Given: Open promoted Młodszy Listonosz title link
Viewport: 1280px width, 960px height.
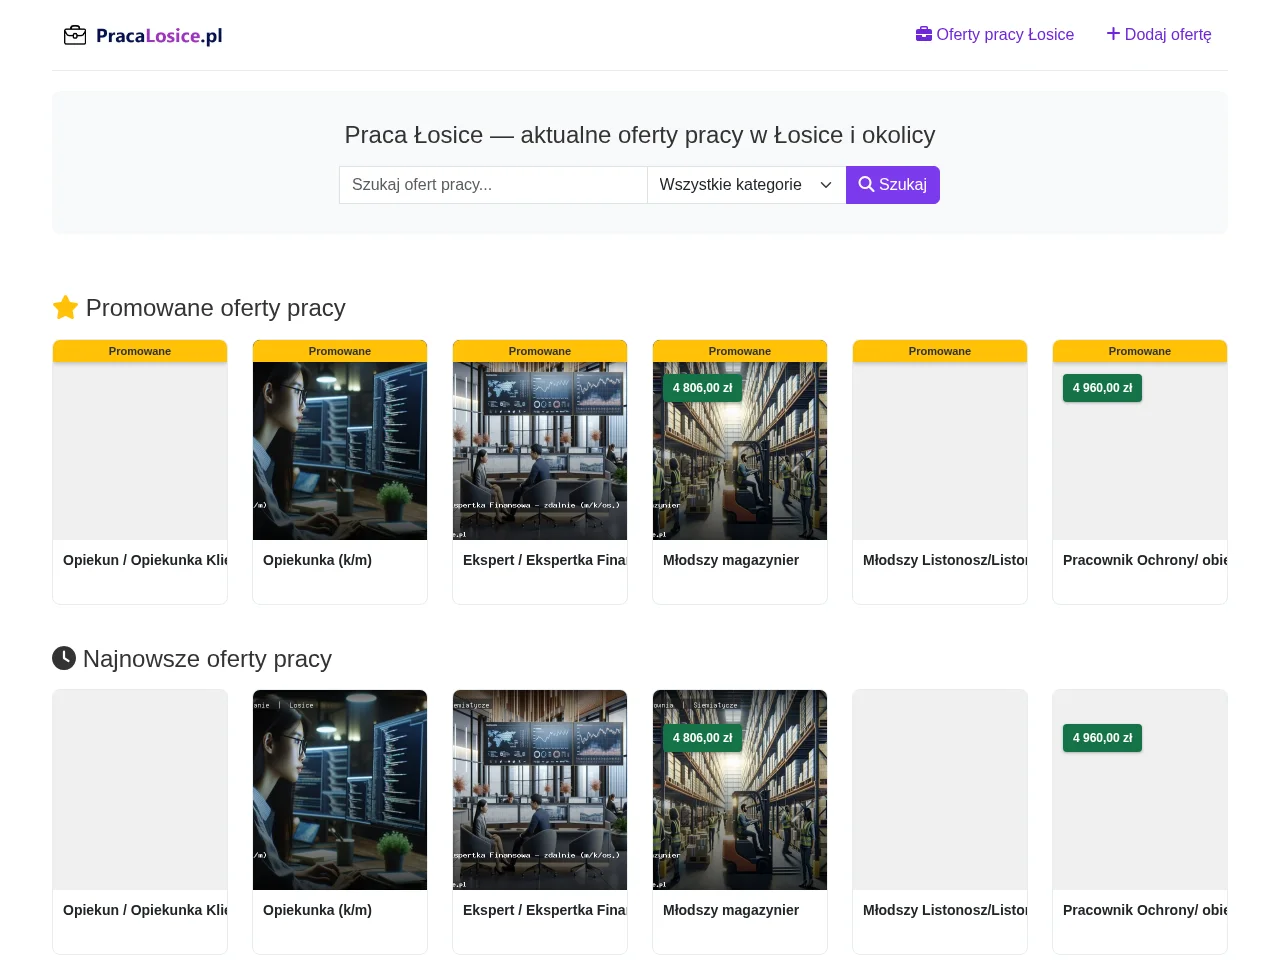Looking at the screenshot, I should (945, 560).
